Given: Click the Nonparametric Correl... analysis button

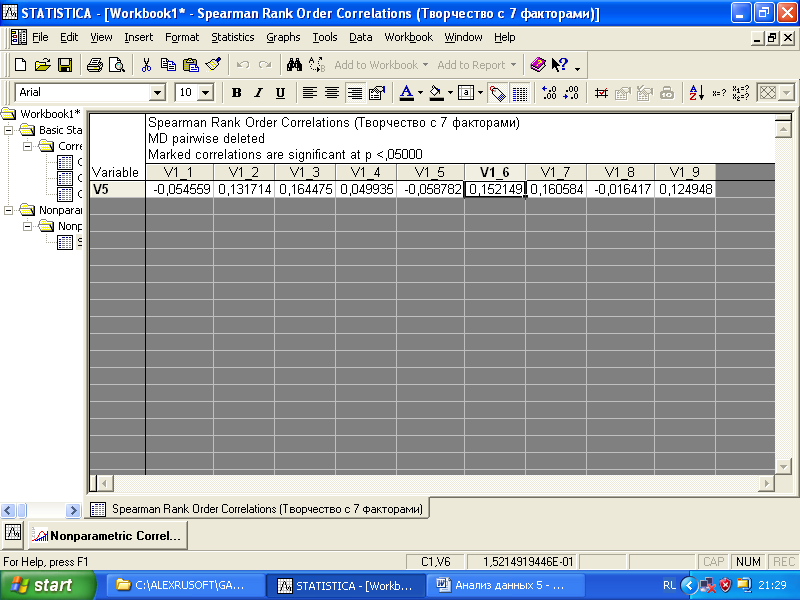Looking at the screenshot, I should pos(108,536).
